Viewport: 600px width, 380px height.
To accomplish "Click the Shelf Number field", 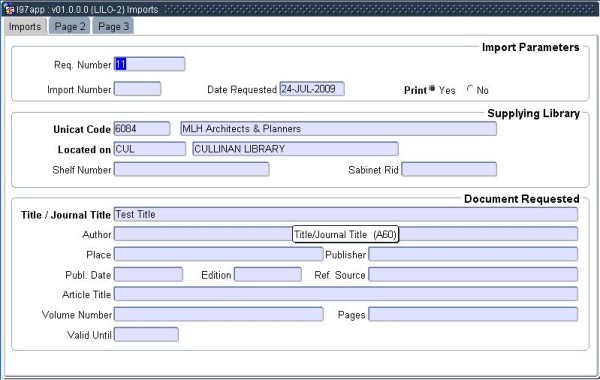I will pyautogui.click(x=192, y=169).
